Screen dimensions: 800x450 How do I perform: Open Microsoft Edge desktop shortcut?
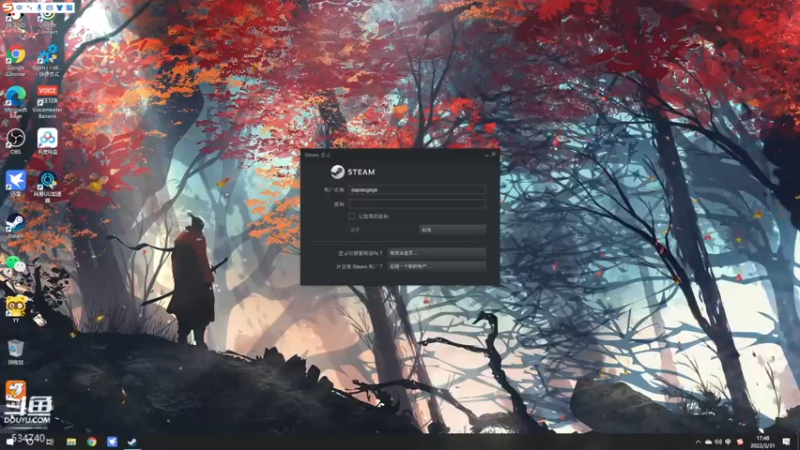(16, 102)
